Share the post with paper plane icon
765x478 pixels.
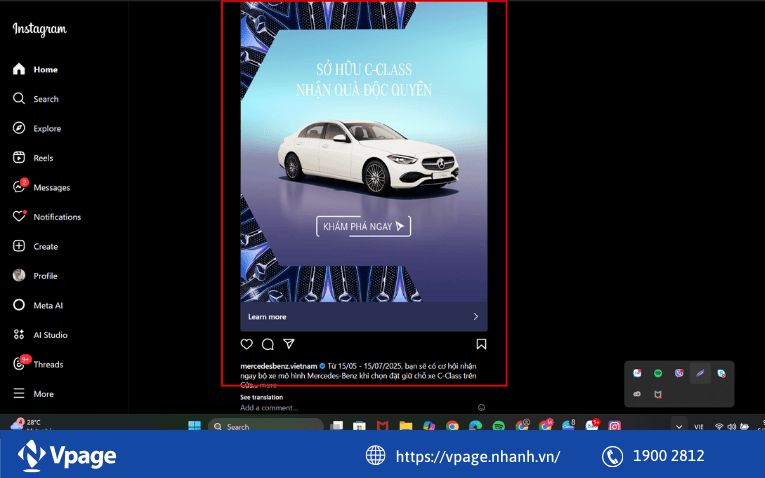coord(289,344)
